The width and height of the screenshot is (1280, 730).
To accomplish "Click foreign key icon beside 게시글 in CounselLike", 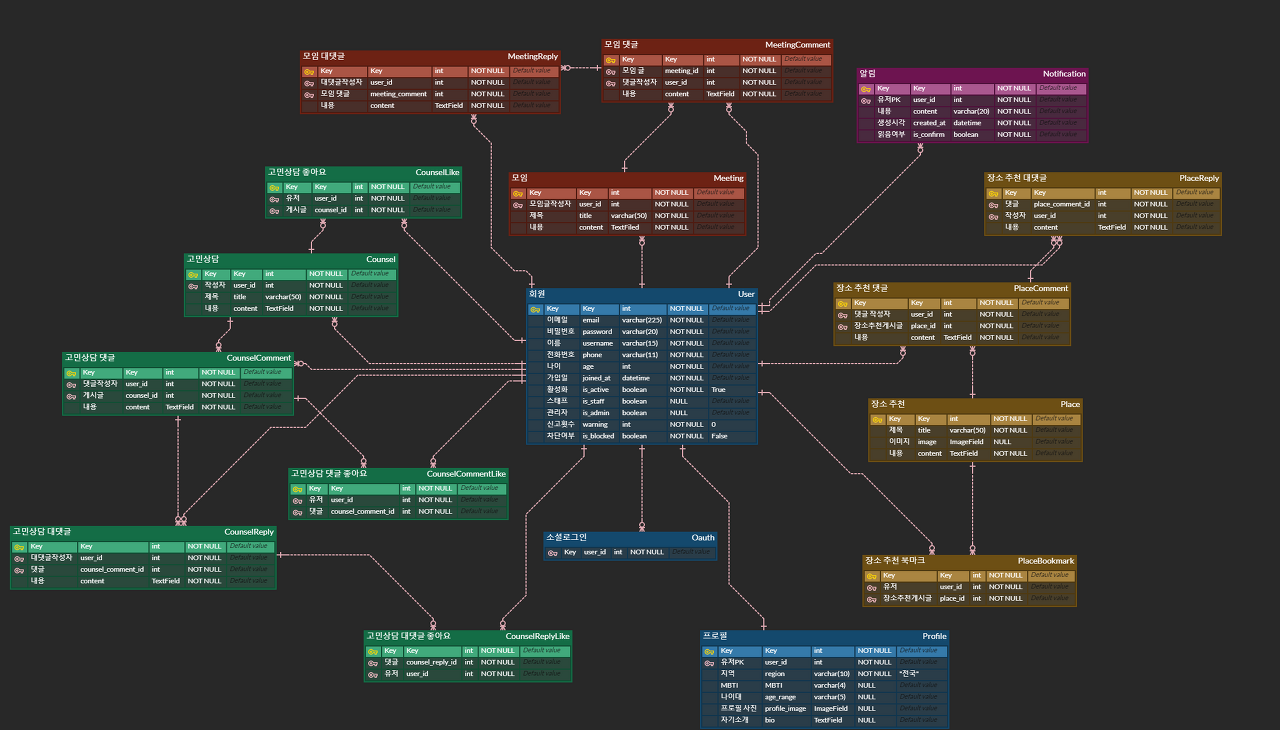I will (x=274, y=210).
